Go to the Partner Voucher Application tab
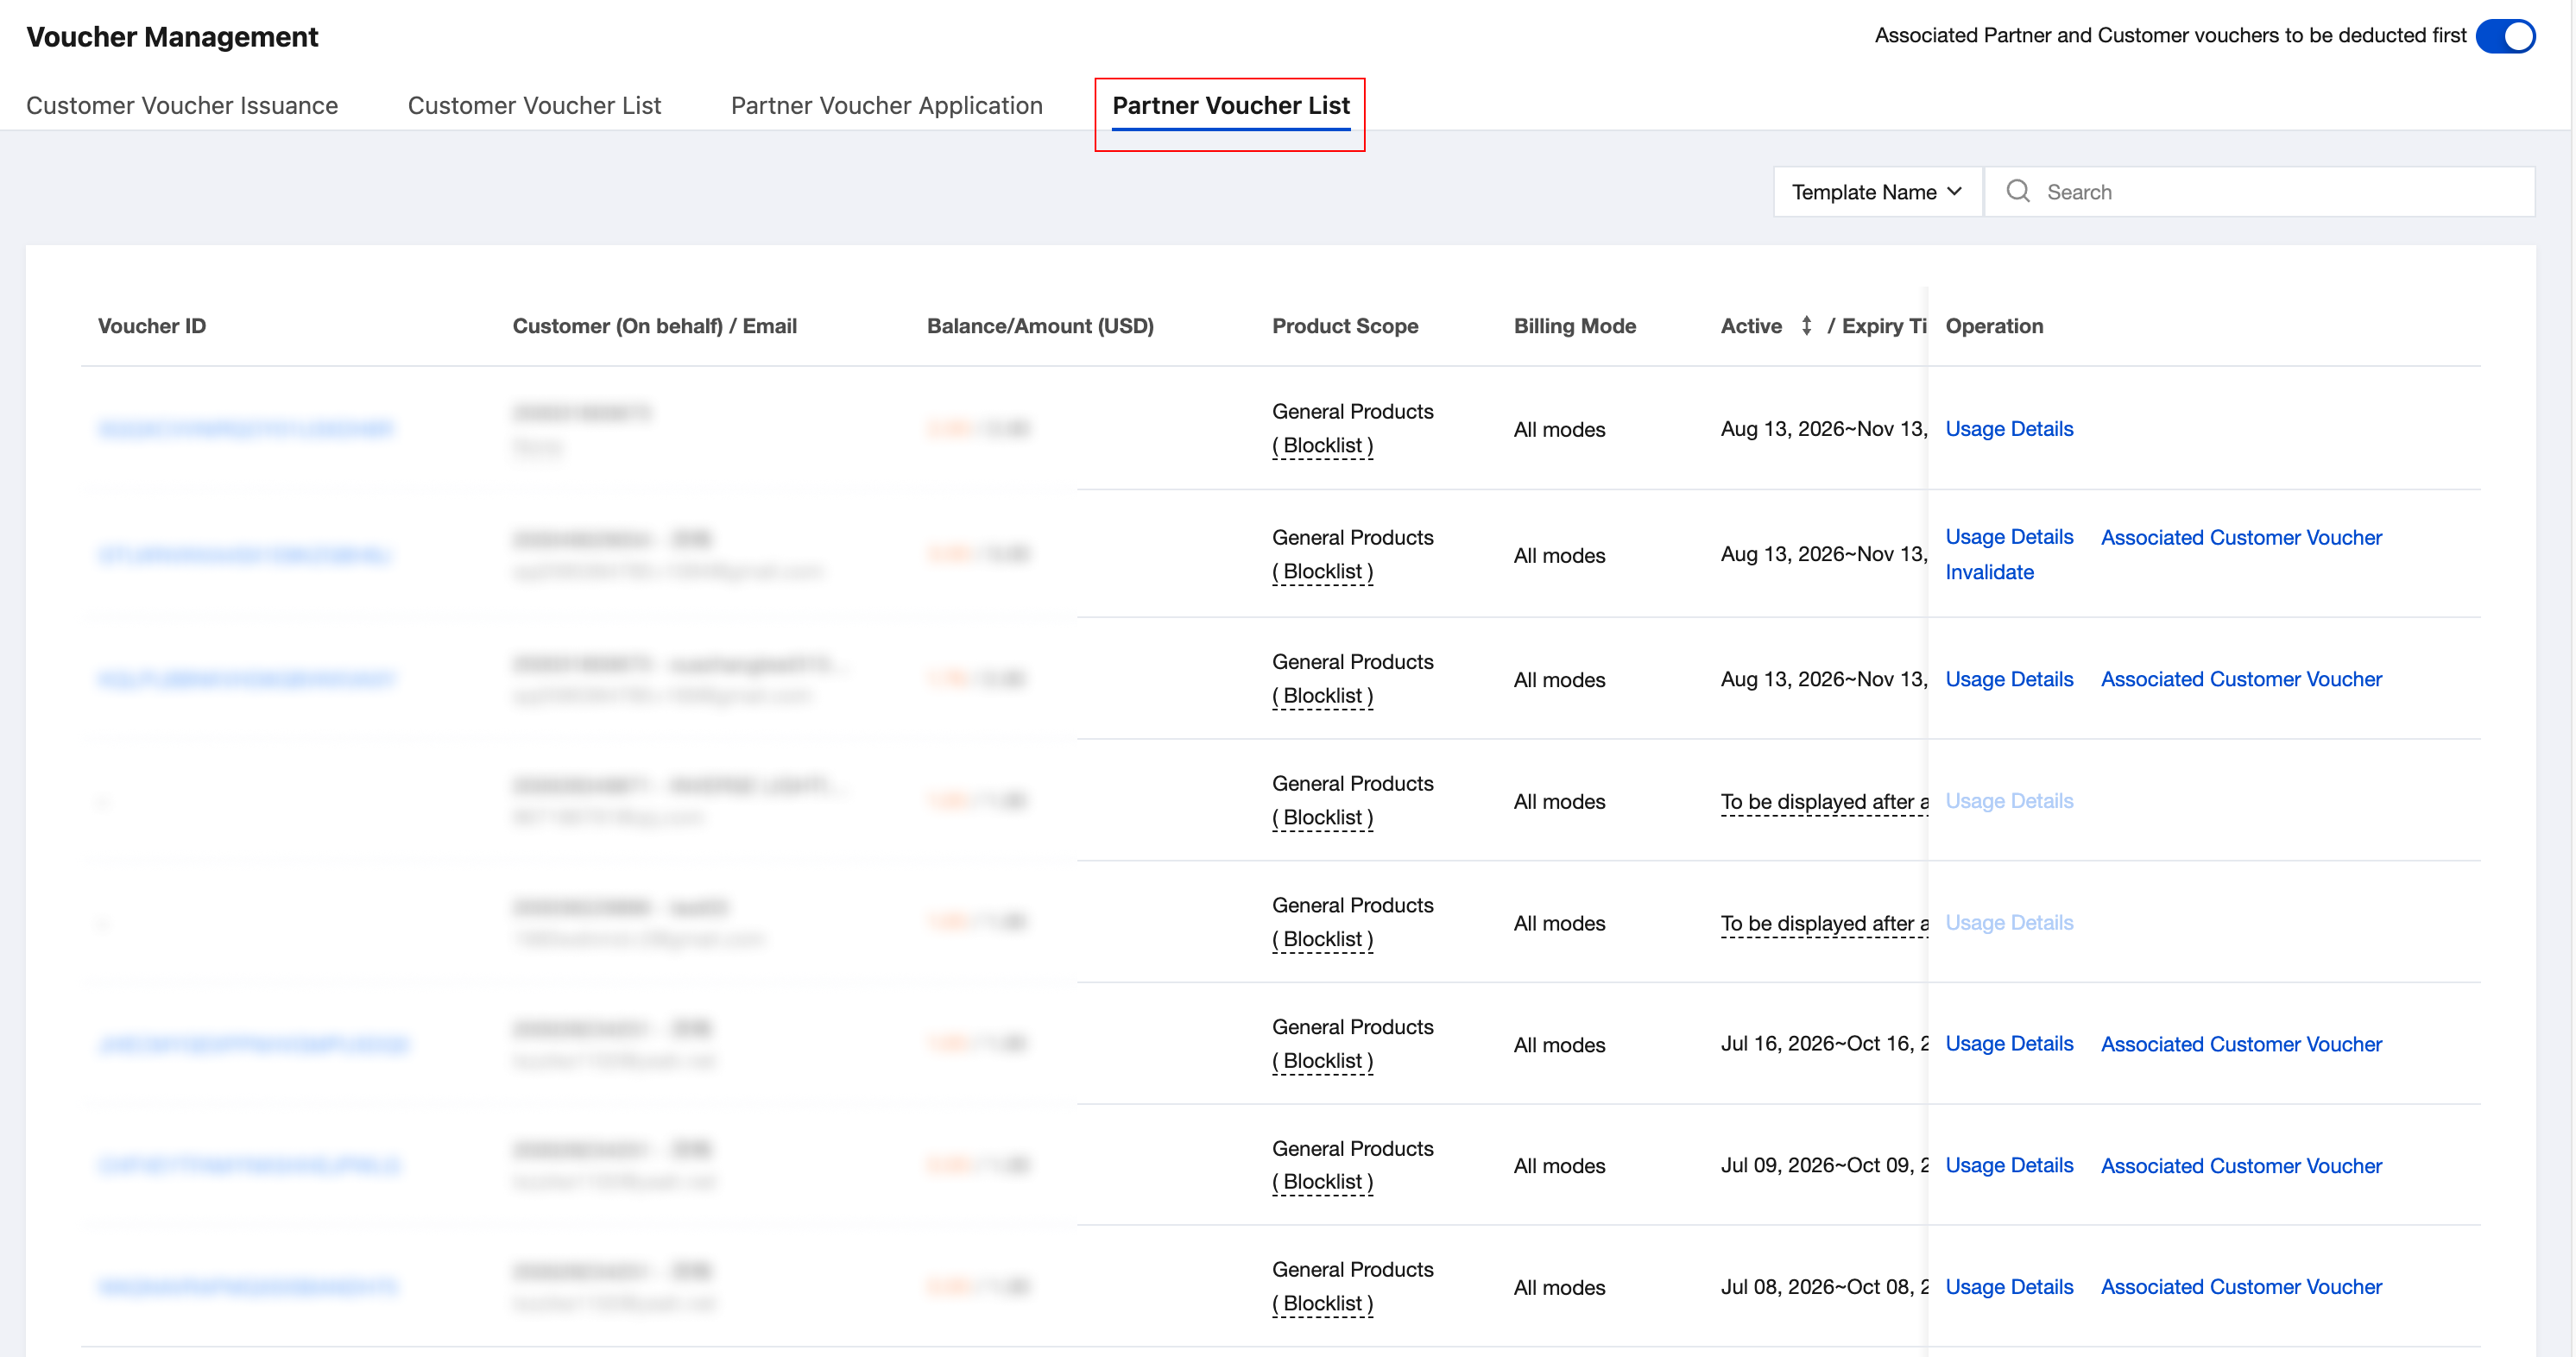 886,105
